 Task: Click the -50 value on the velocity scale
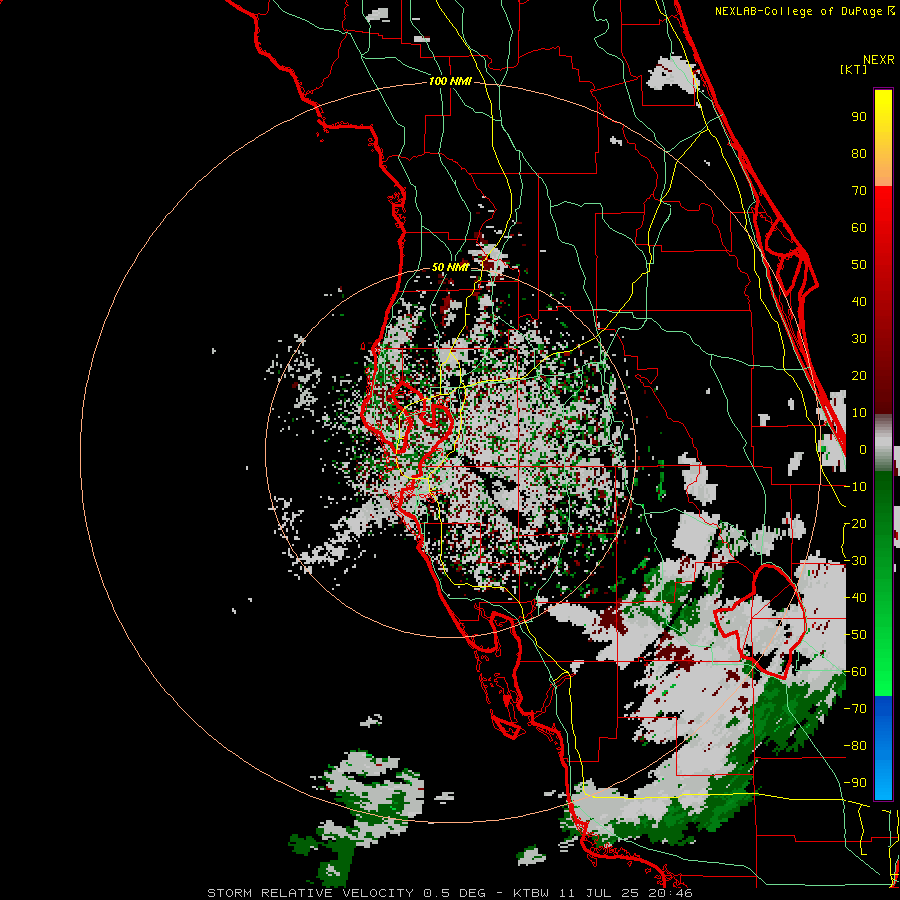pos(855,635)
